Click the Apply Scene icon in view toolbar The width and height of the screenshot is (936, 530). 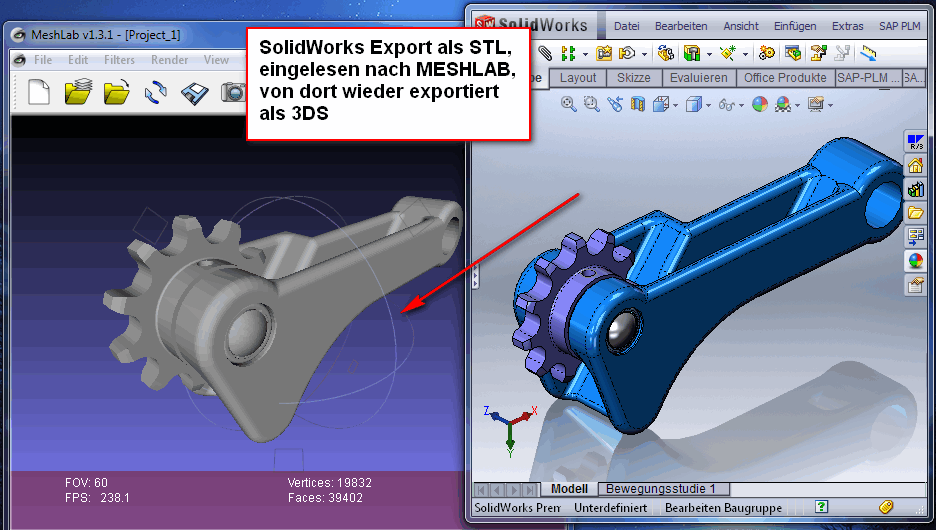(783, 104)
